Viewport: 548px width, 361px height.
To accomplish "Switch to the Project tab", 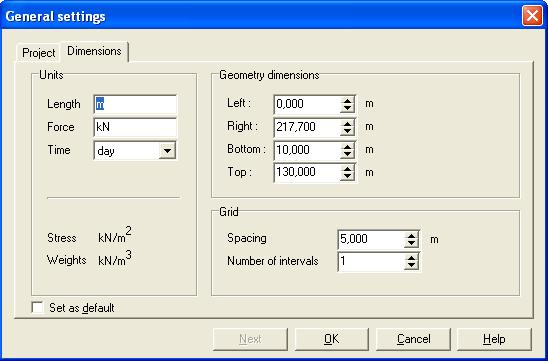I will (x=38, y=53).
